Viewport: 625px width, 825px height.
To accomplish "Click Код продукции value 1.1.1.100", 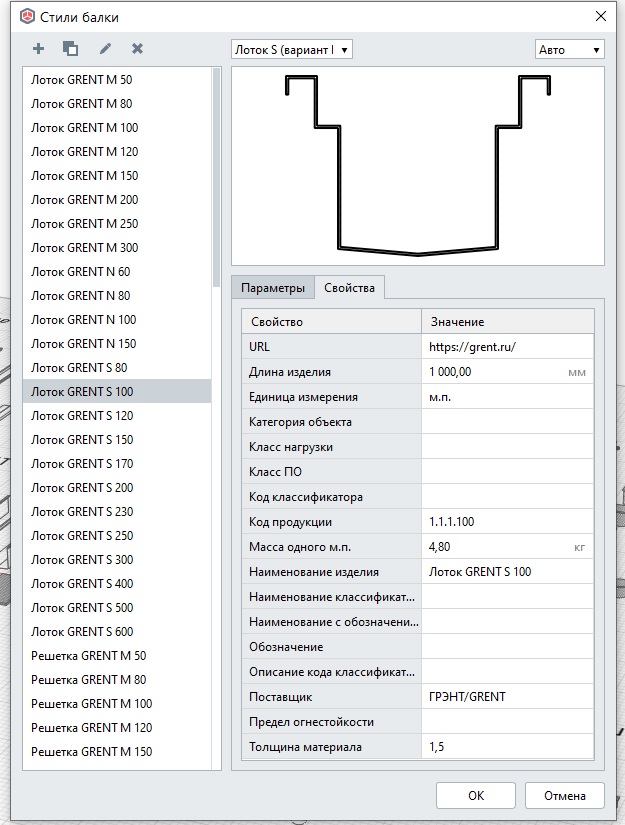I will (x=507, y=522).
